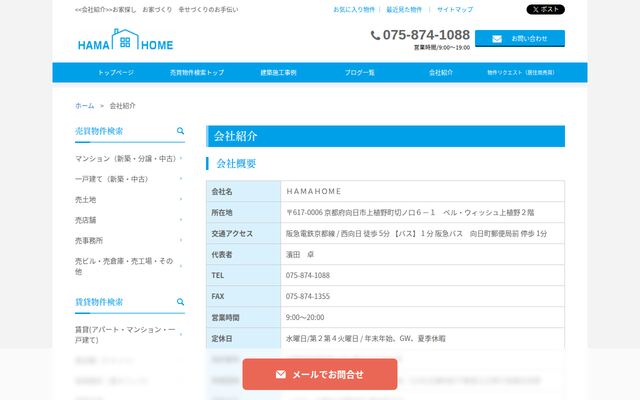Click arrow beside 一戸建て category
This screenshot has height=400, width=640.
[x=181, y=178]
